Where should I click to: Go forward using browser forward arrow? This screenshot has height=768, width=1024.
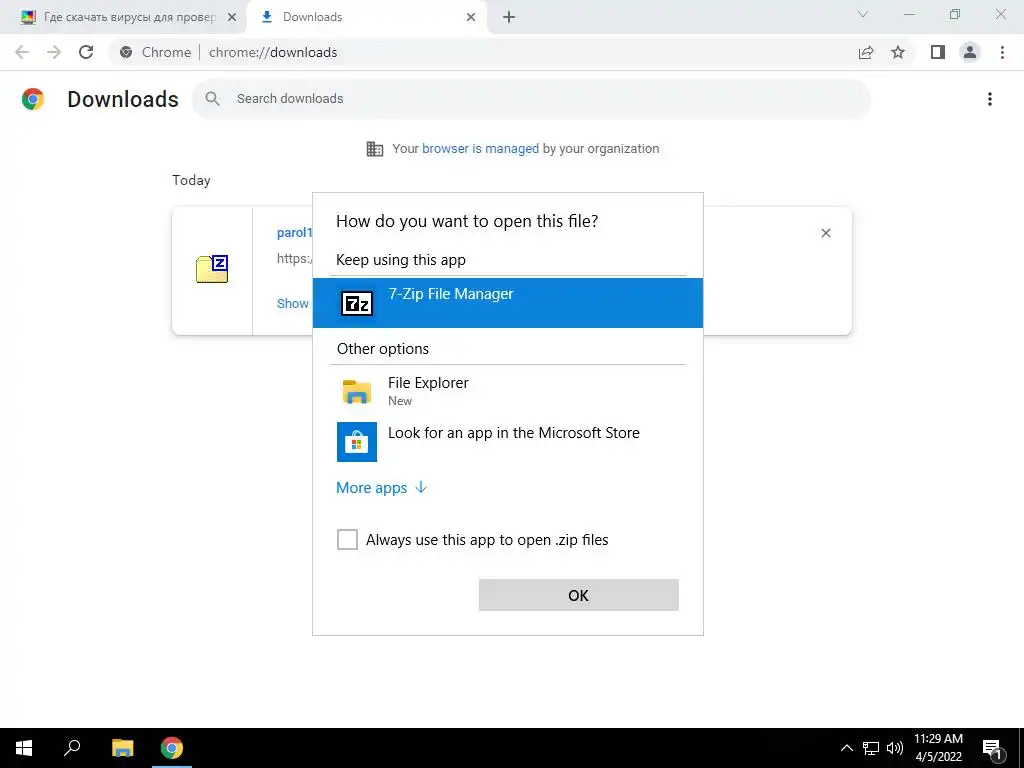54,52
